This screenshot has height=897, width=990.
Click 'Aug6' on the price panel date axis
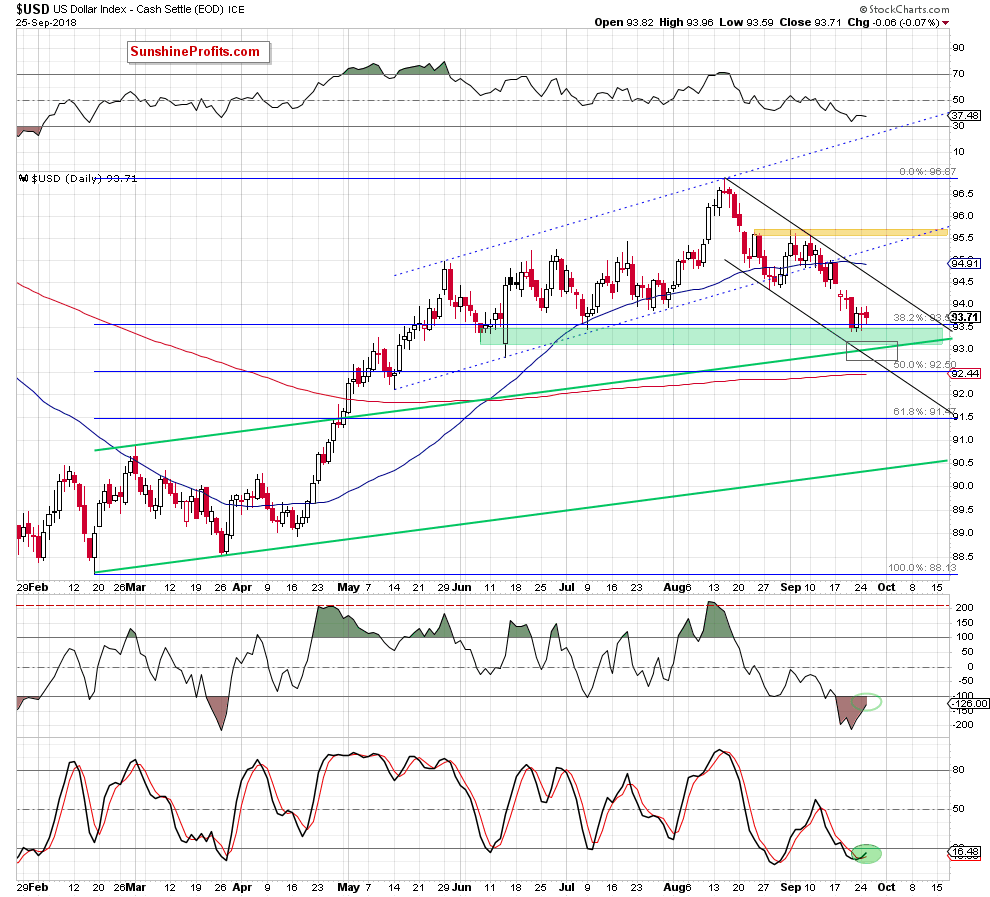tap(677, 587)
